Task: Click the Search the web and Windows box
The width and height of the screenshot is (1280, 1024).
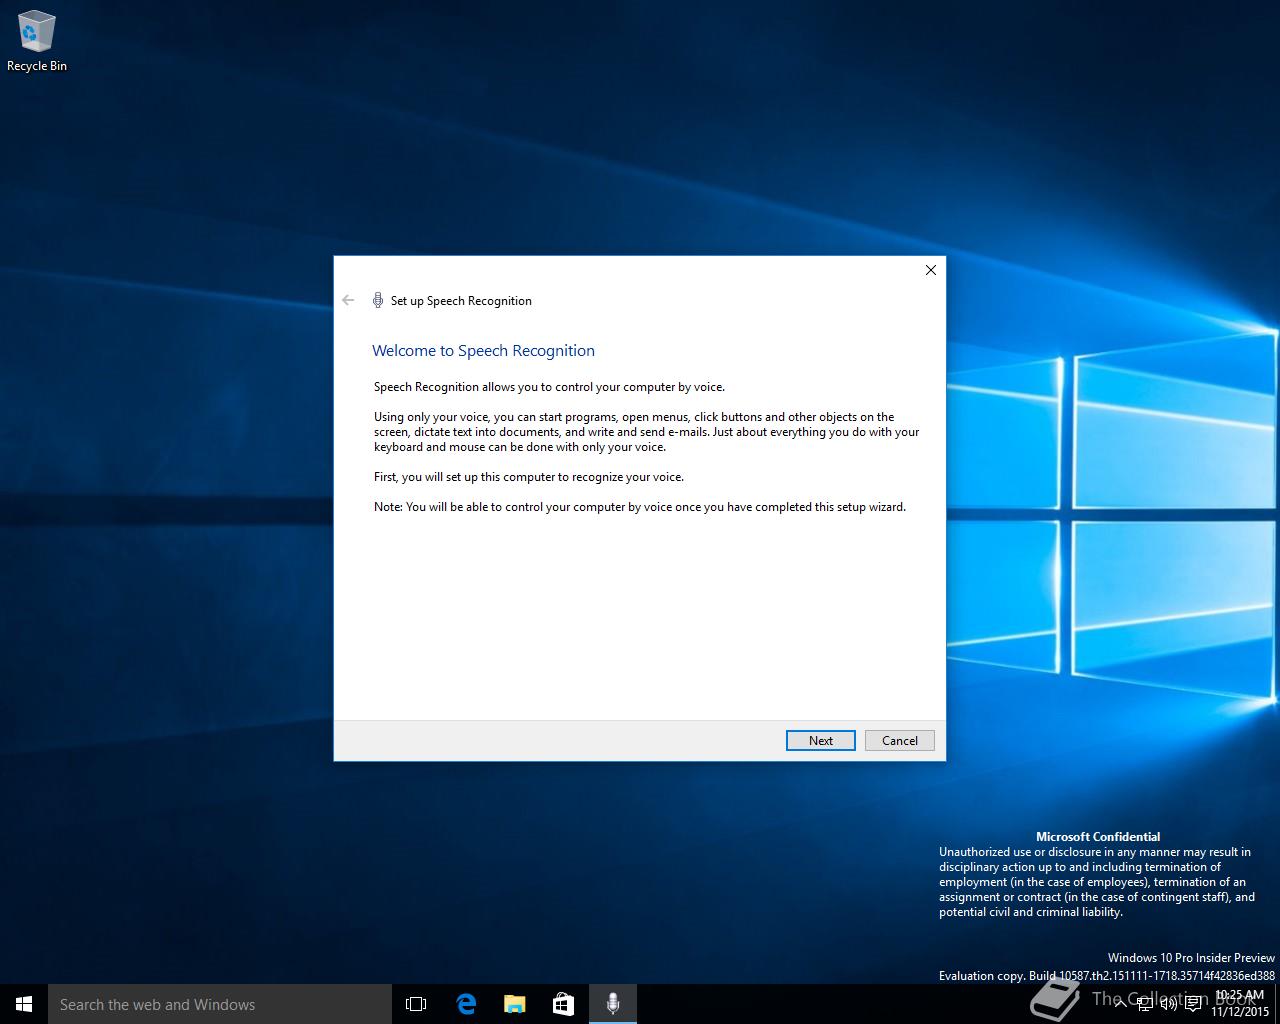Action: coord(220,1004)
